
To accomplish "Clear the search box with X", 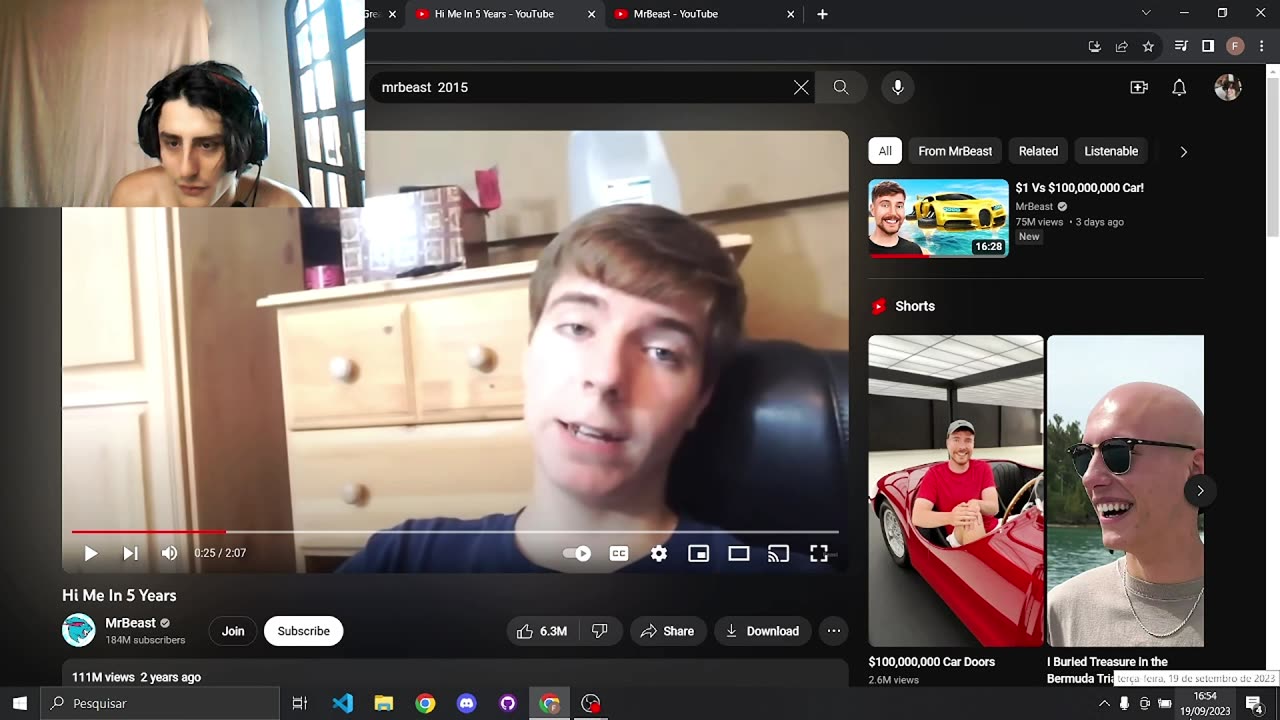I will (x=801, y=87).
